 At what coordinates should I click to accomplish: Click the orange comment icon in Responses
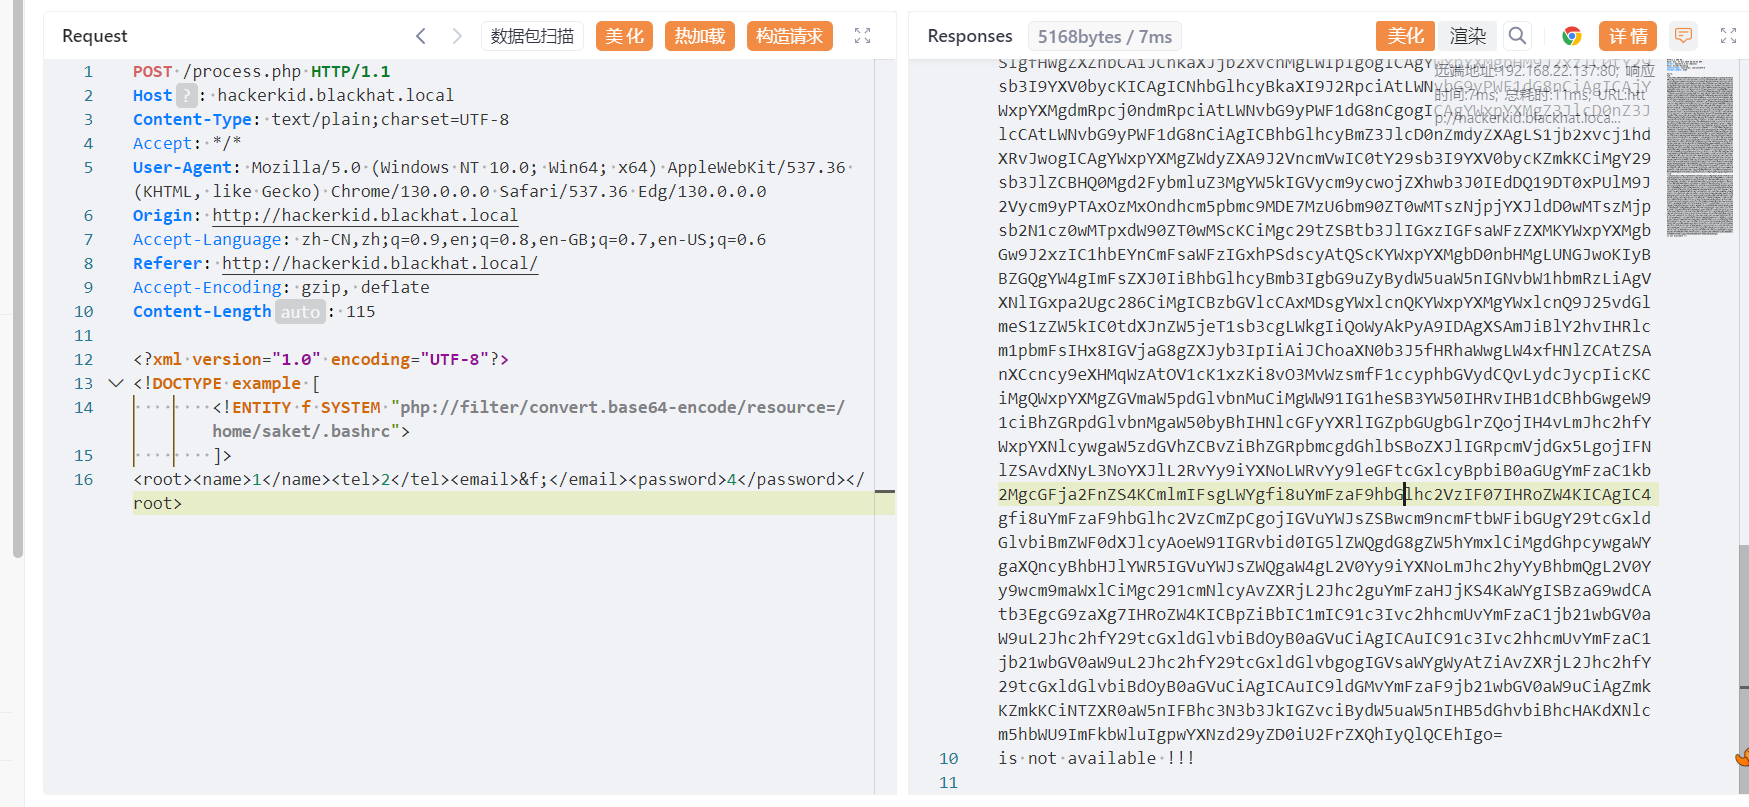tap(1684, 36)
